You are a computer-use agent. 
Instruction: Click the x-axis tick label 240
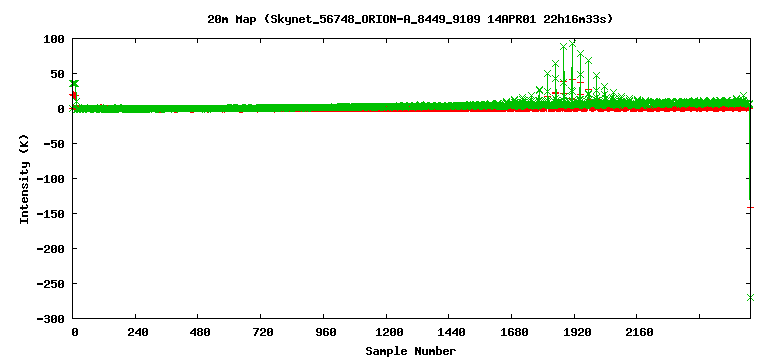click(138, 333)
